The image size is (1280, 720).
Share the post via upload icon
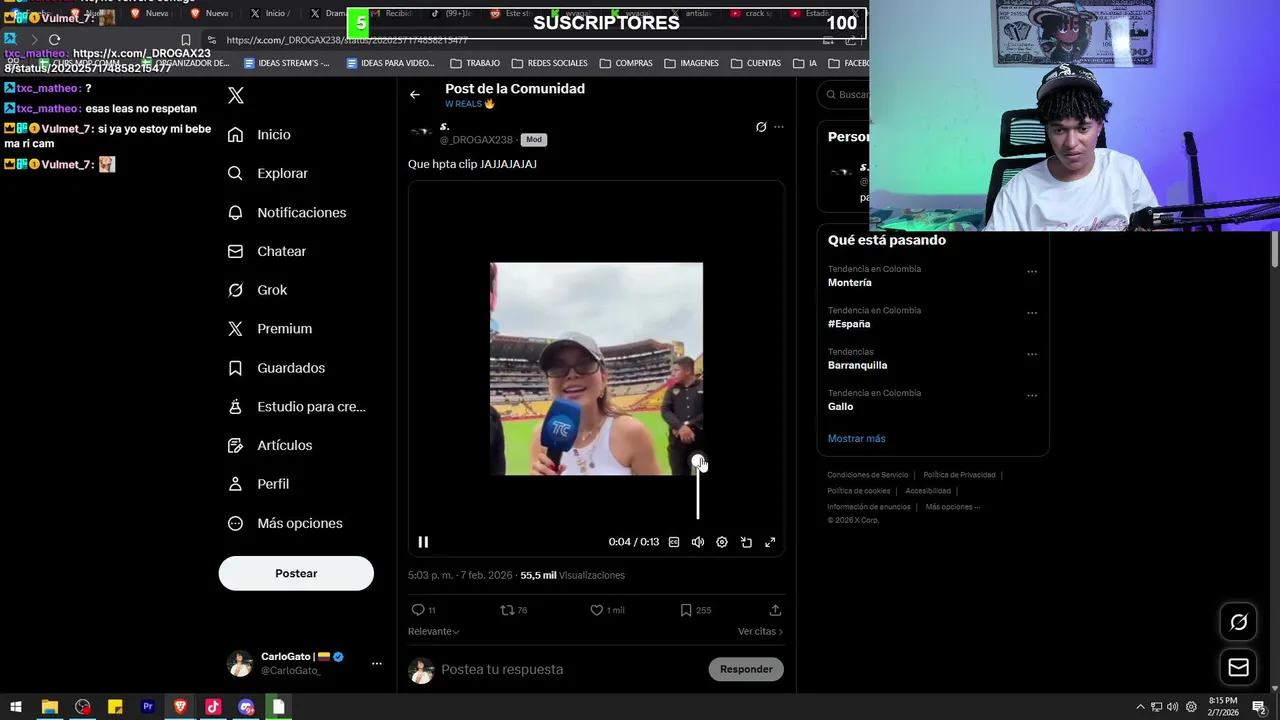coord(775,610)
